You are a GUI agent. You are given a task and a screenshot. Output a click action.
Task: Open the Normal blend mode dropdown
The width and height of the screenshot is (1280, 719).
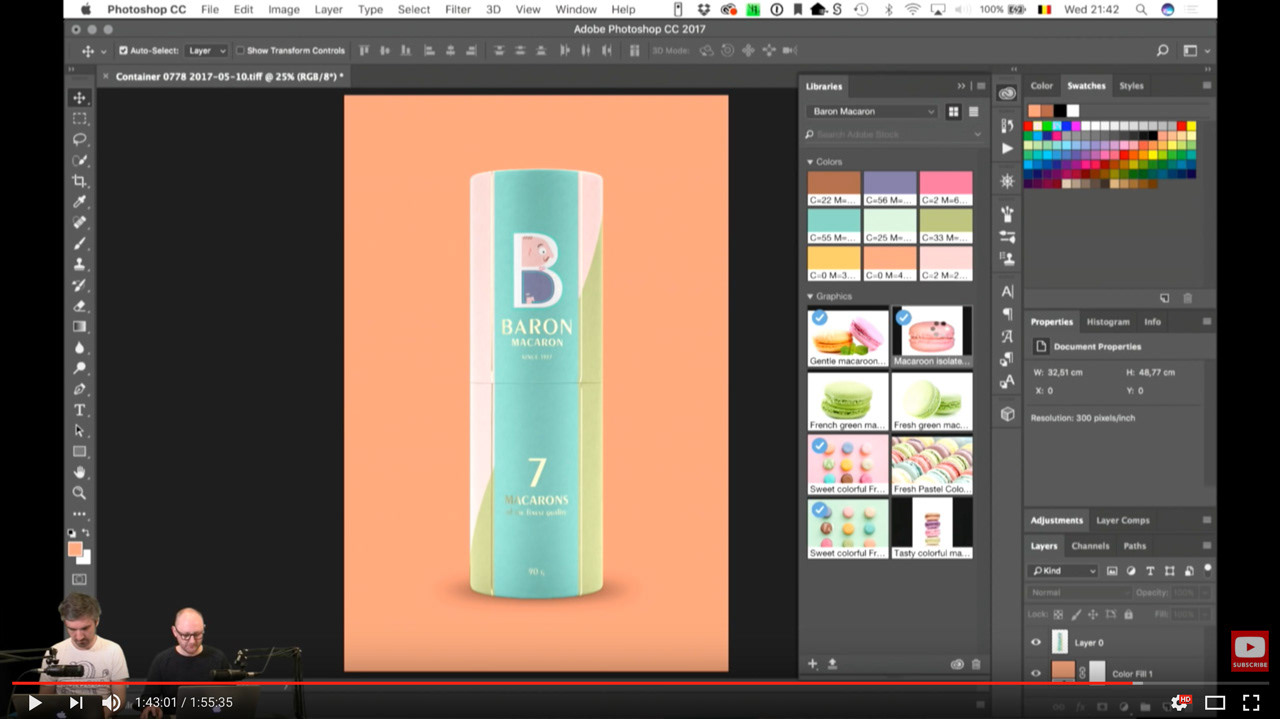[1078, 592]
